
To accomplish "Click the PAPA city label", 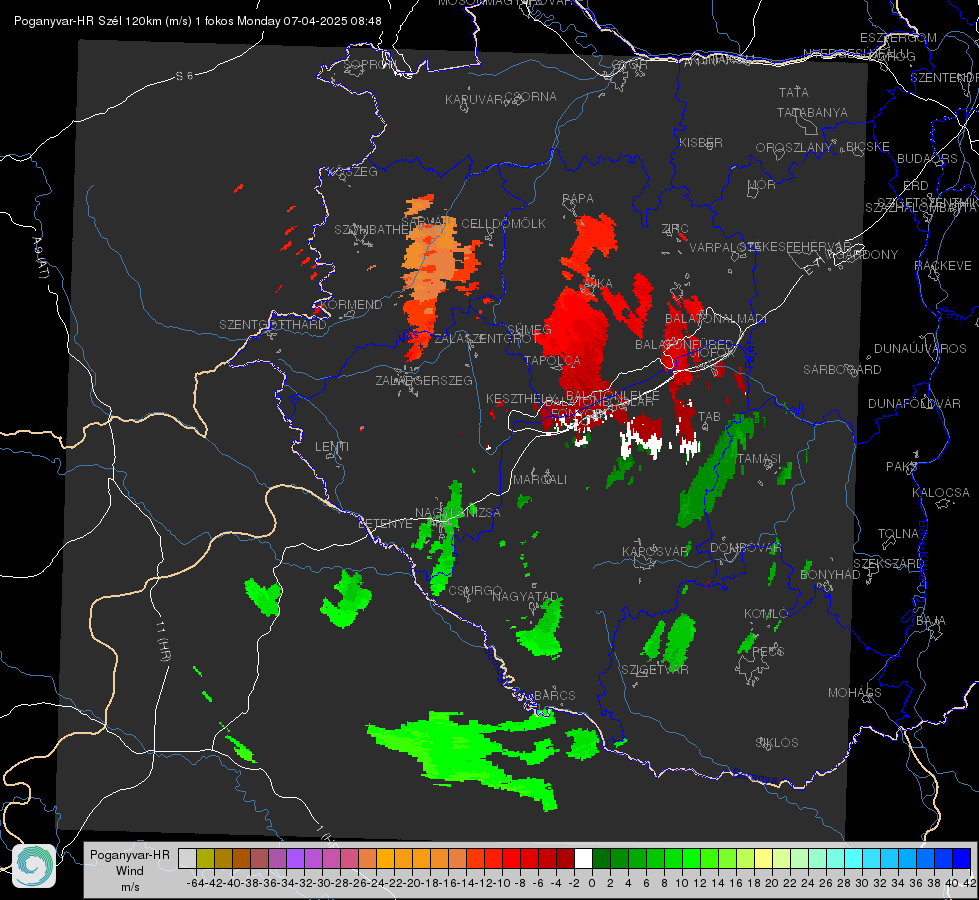I will [x=578, y=198].
